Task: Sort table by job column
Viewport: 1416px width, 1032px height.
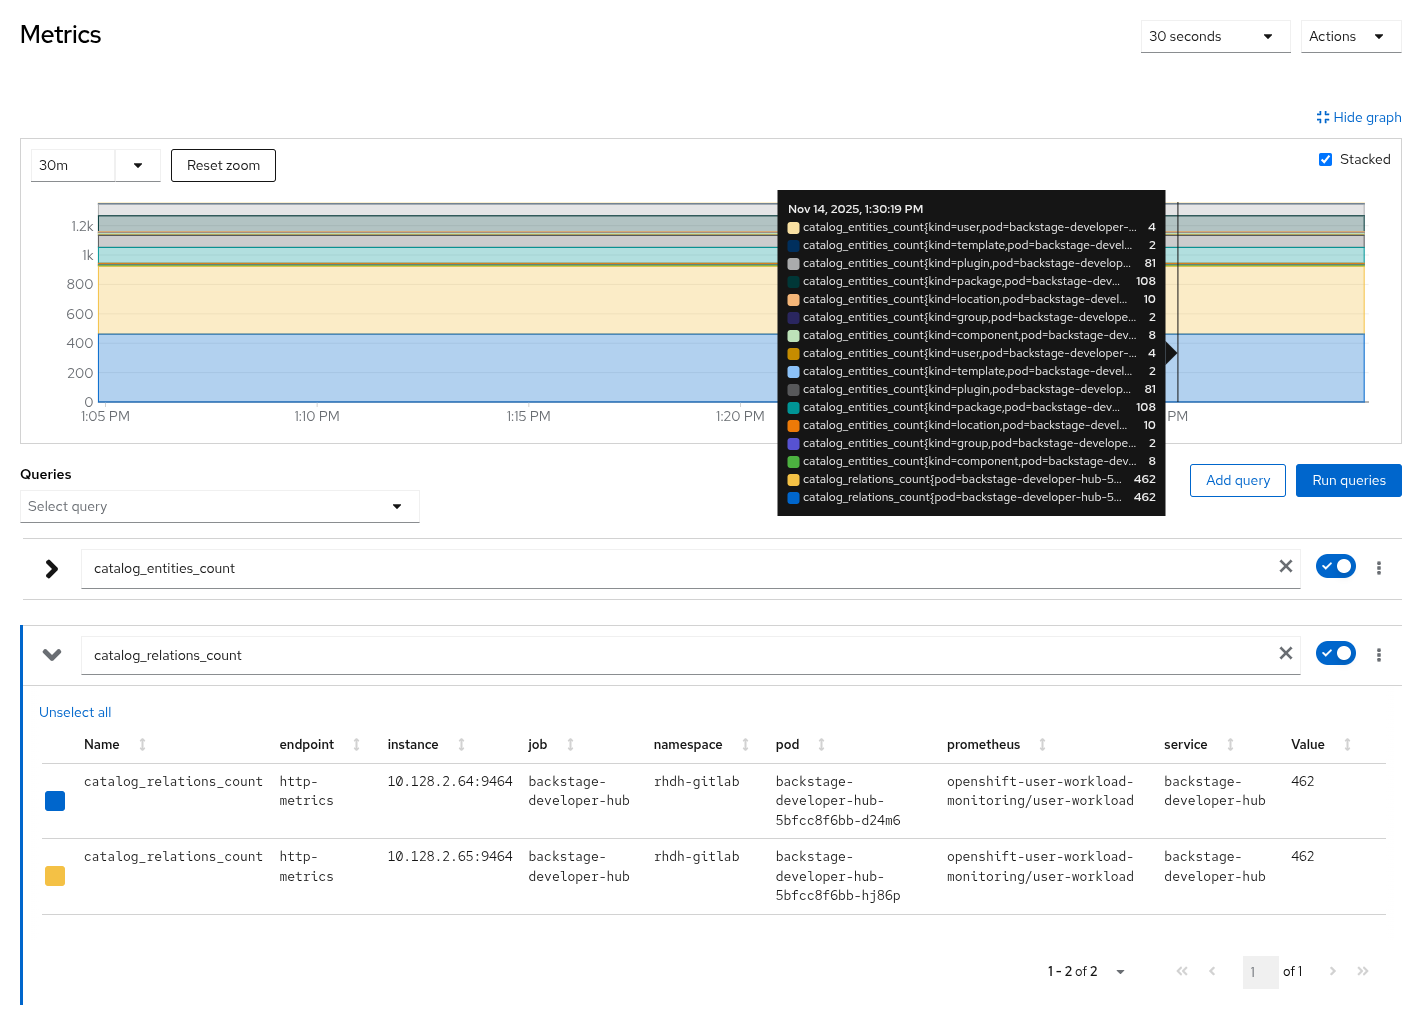Action: click(551, 744)
